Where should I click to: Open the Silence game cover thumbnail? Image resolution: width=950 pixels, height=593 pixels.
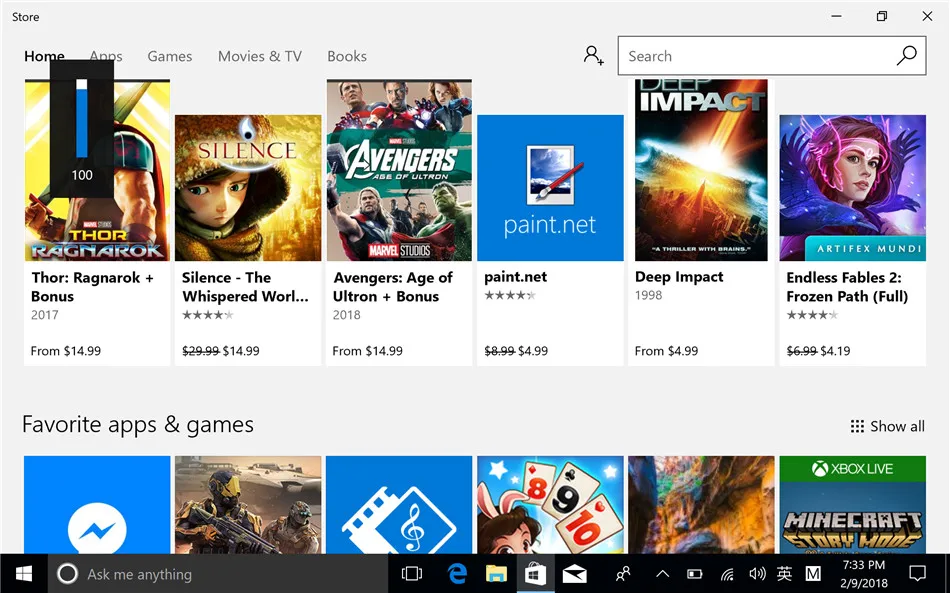click(248, 188)
